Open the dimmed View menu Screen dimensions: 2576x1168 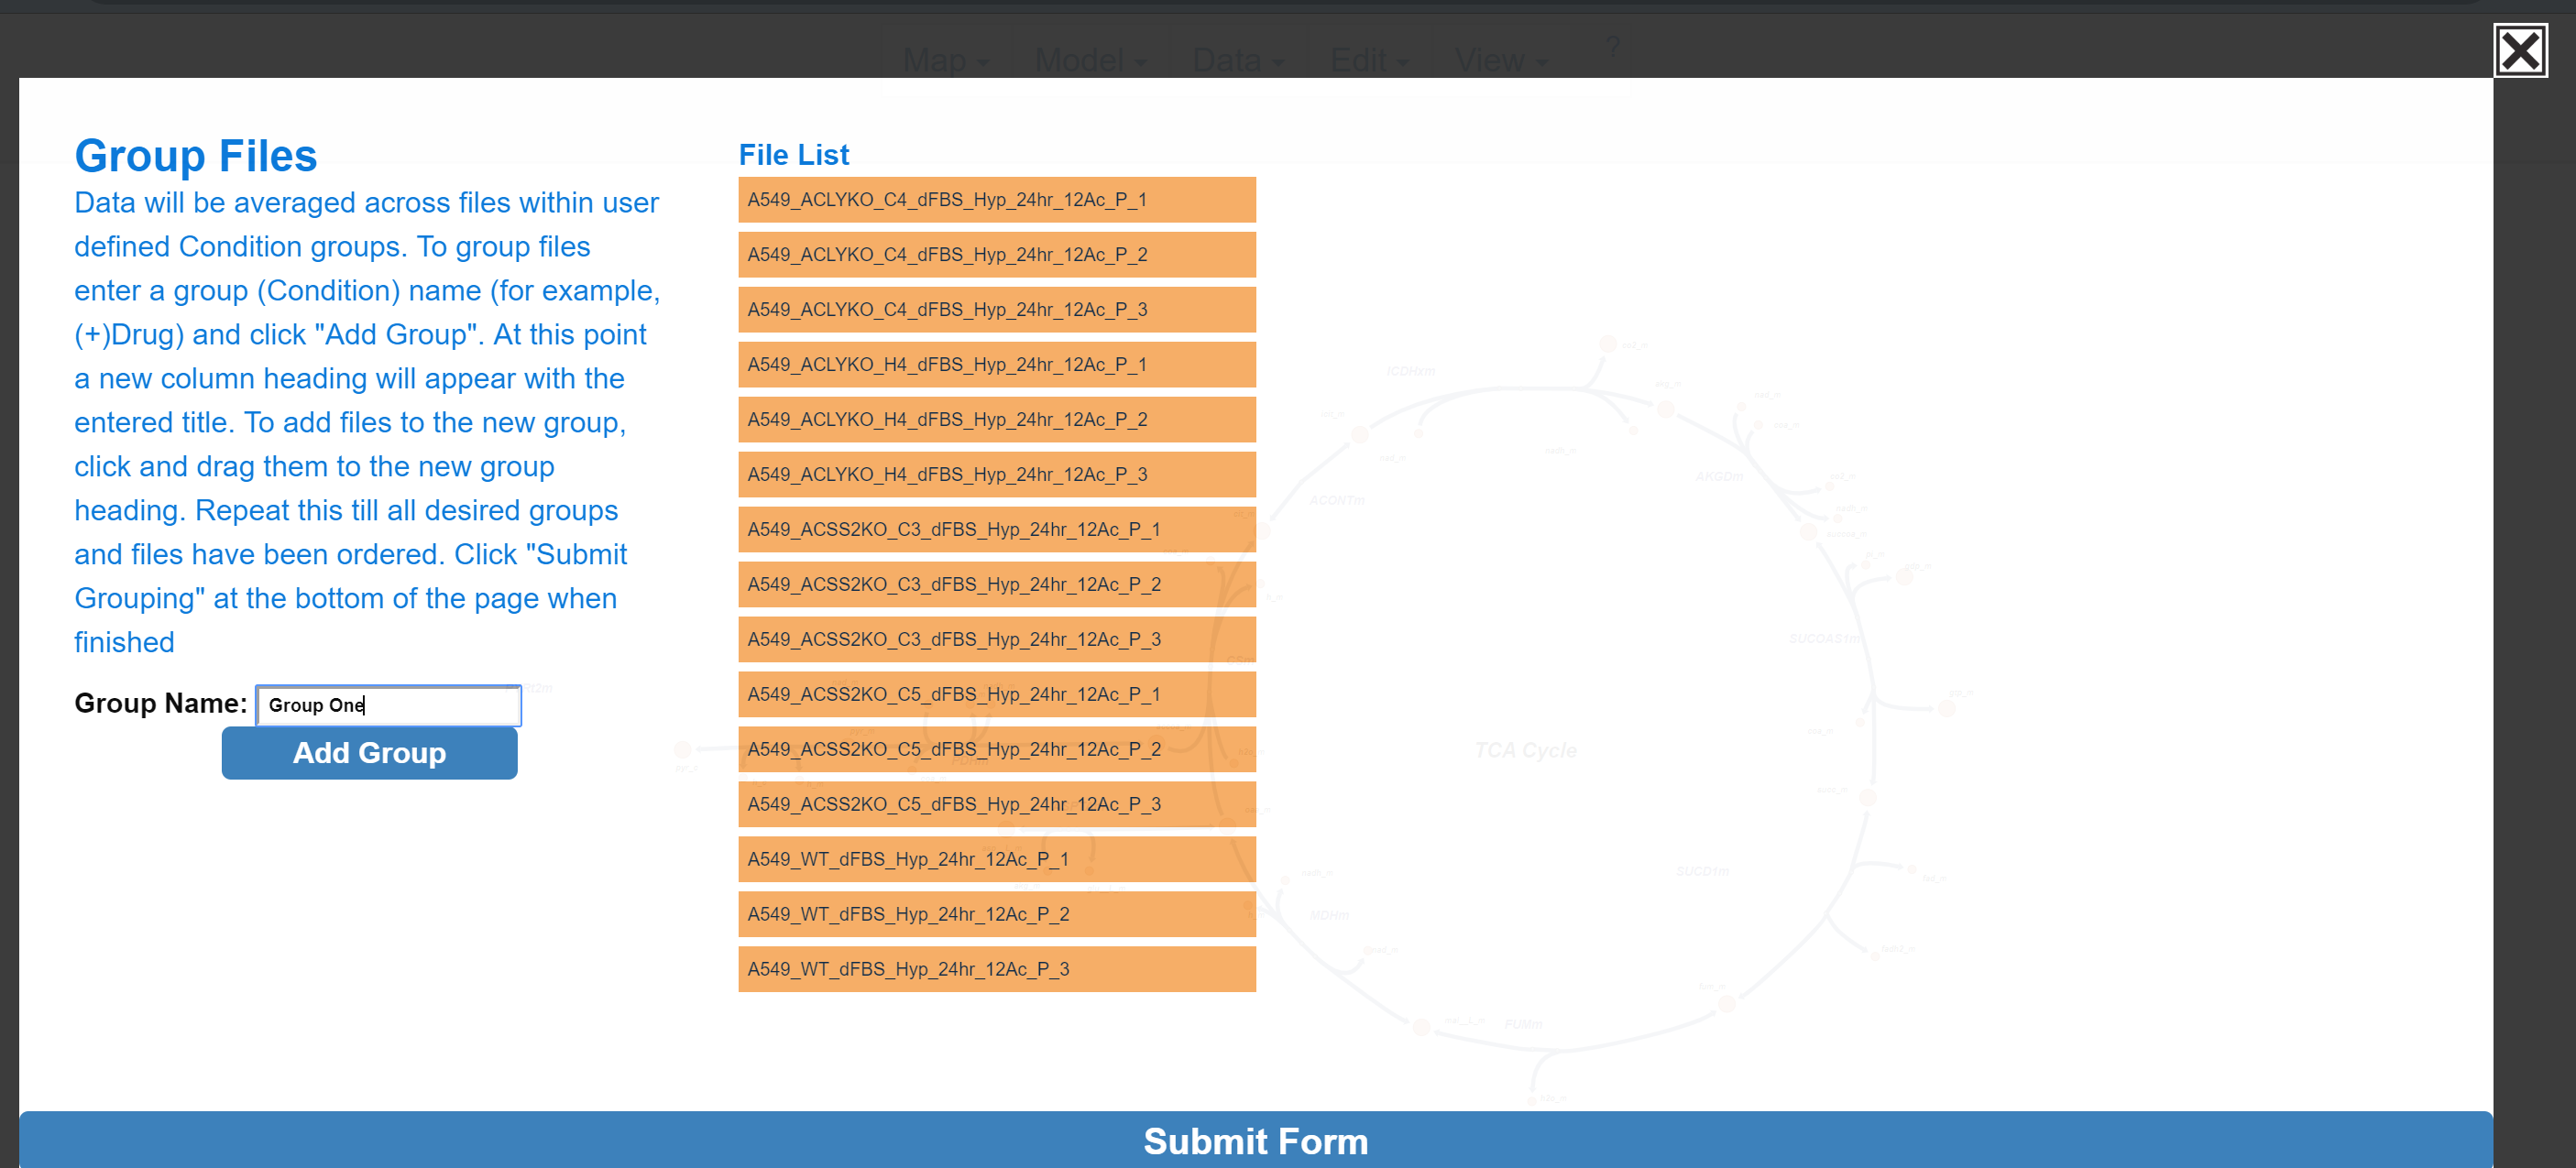[1500, 60]
